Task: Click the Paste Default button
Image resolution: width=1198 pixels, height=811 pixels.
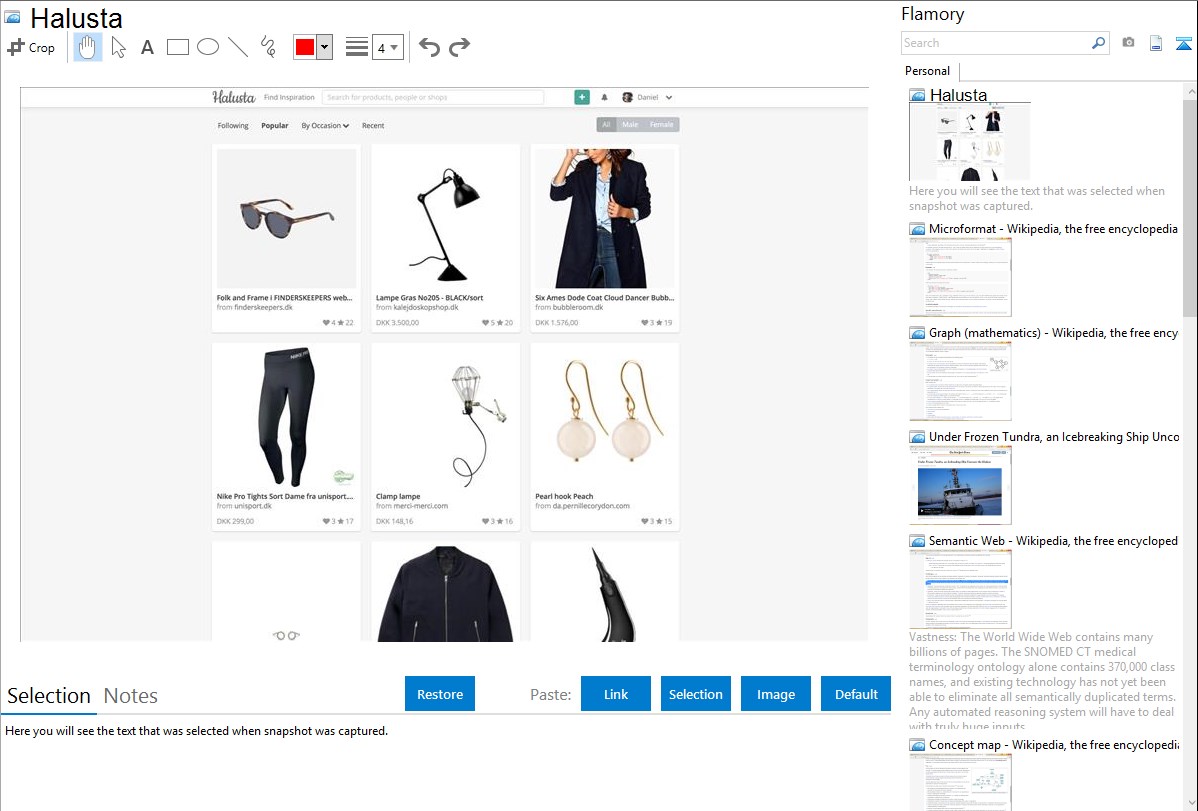Action: [856, 694]
